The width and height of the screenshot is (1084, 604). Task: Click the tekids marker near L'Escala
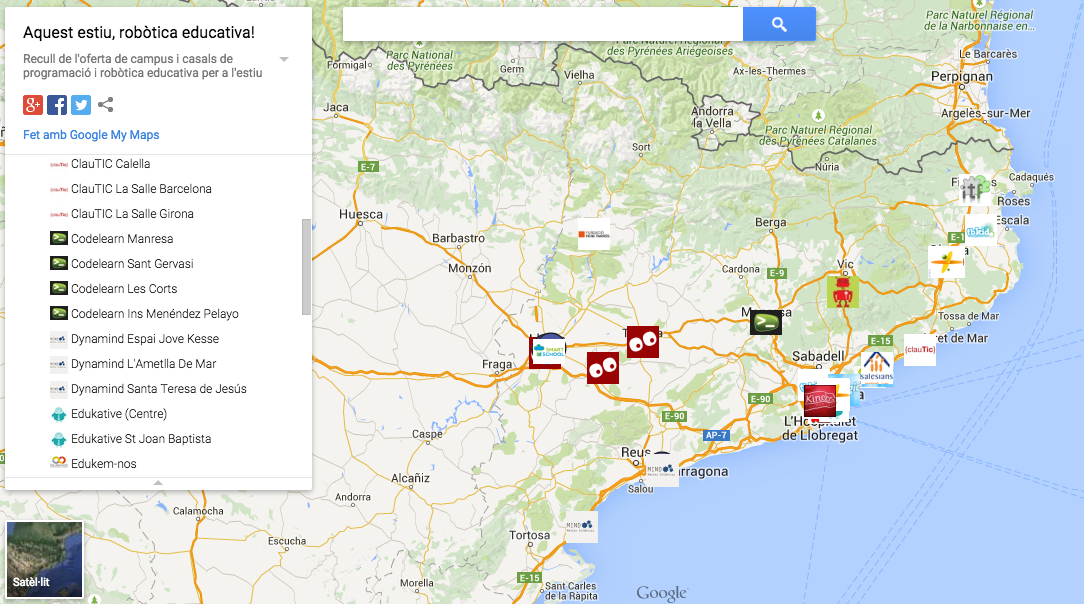pos(980,231)
